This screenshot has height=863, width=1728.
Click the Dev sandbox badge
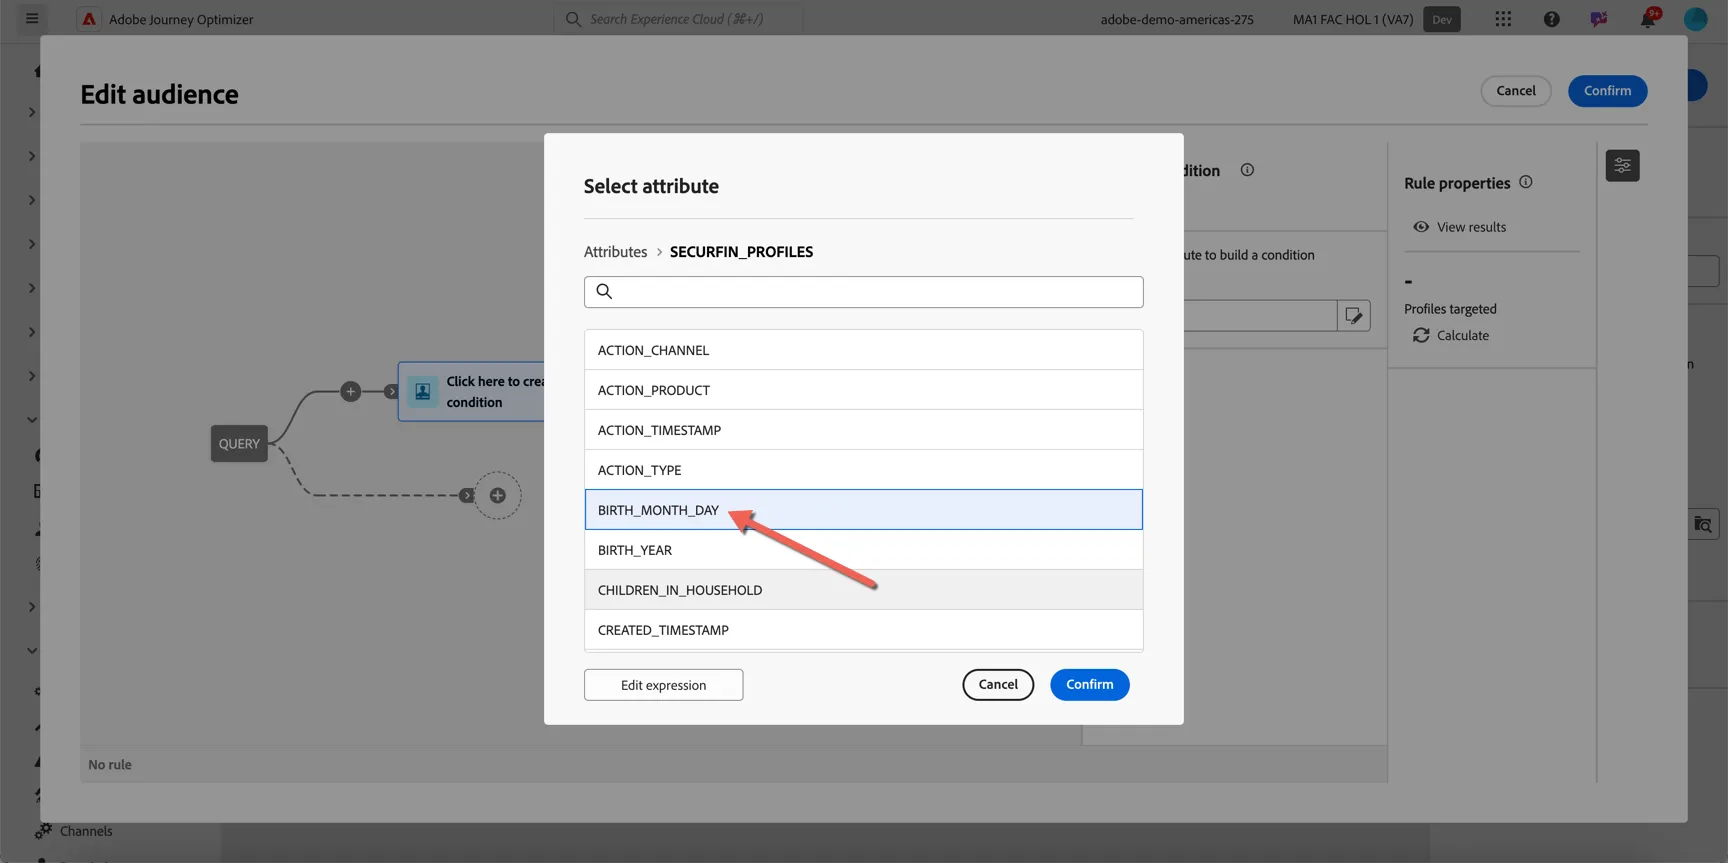pyautogui.click(x=1441, y=19)
